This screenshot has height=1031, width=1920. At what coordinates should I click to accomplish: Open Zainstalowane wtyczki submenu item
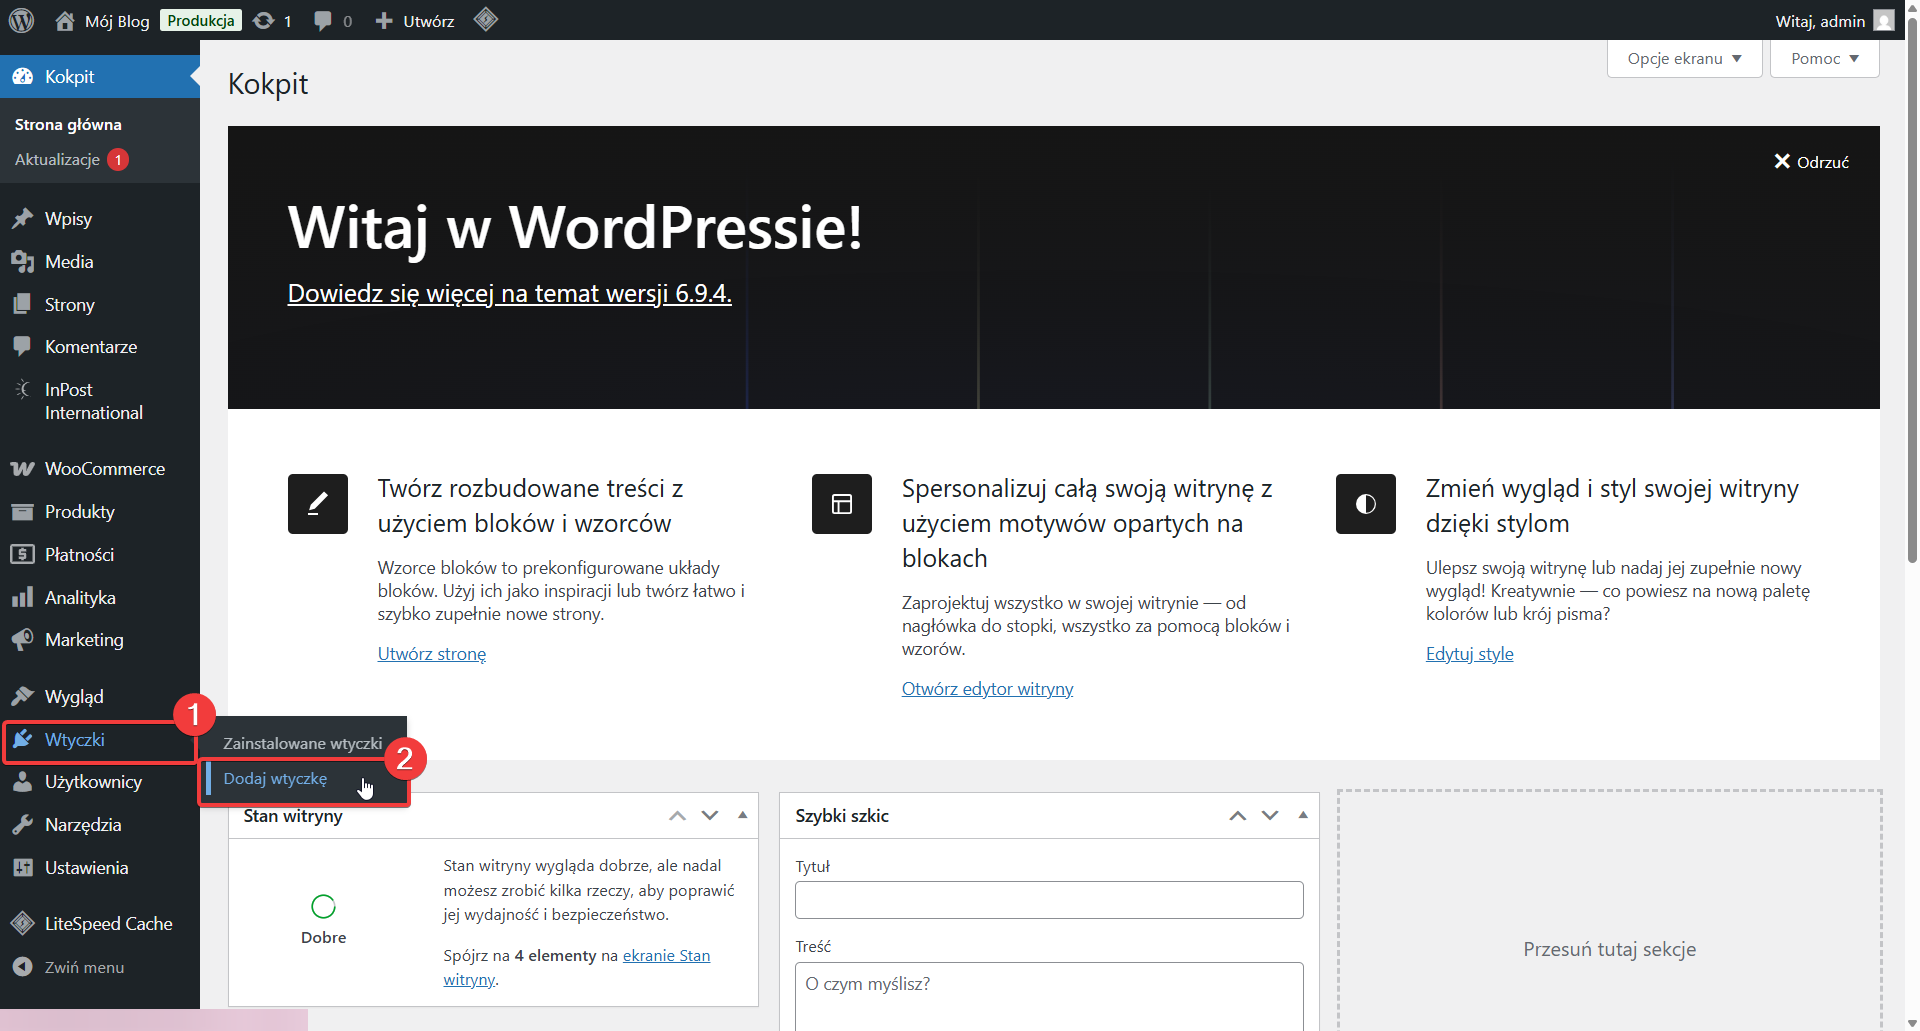click(x=303, y=743)
